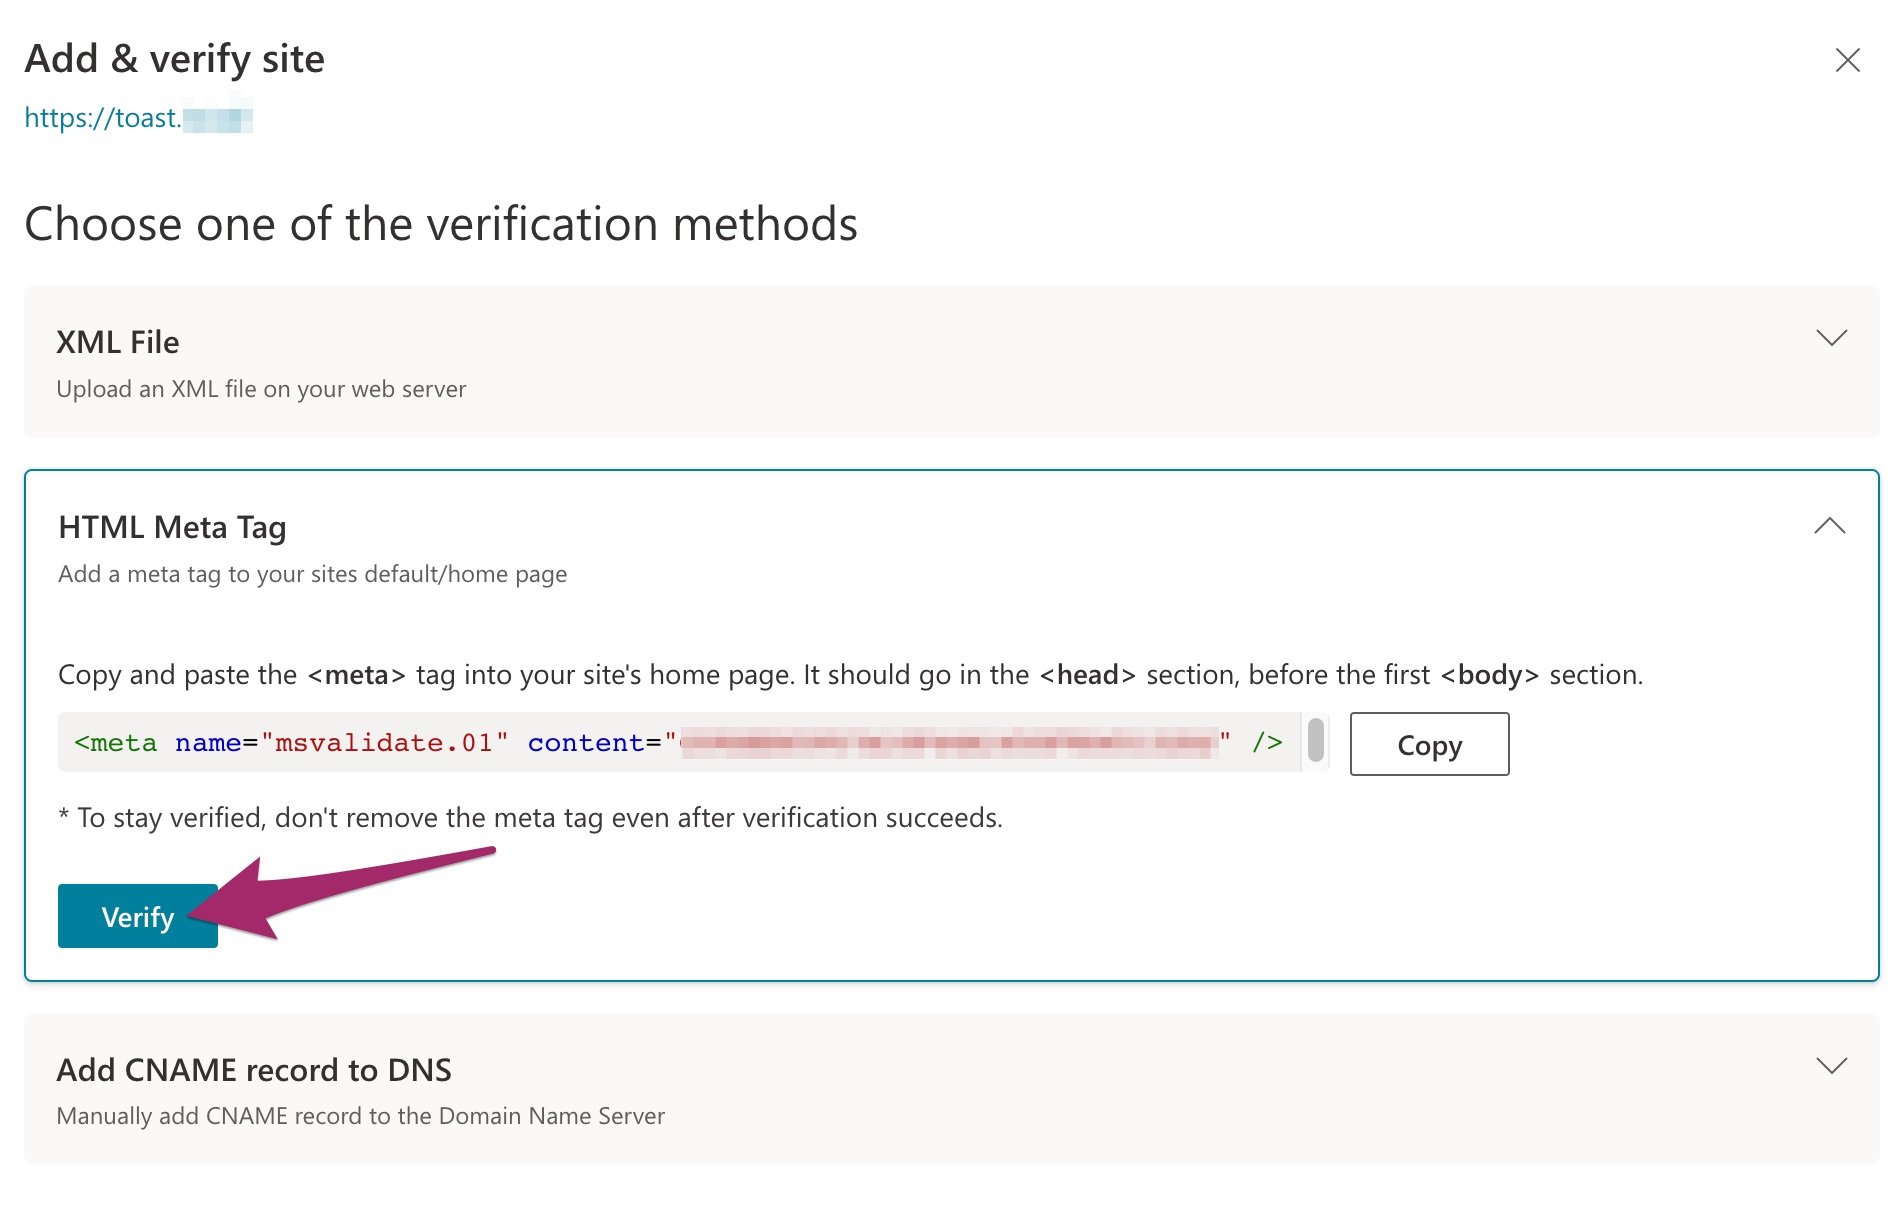Click 'Manually add CNAME record to the Domain Name Server'
This screenshot has height=1210, width=1904.
pyautogui.click(x=361, y=1115)
